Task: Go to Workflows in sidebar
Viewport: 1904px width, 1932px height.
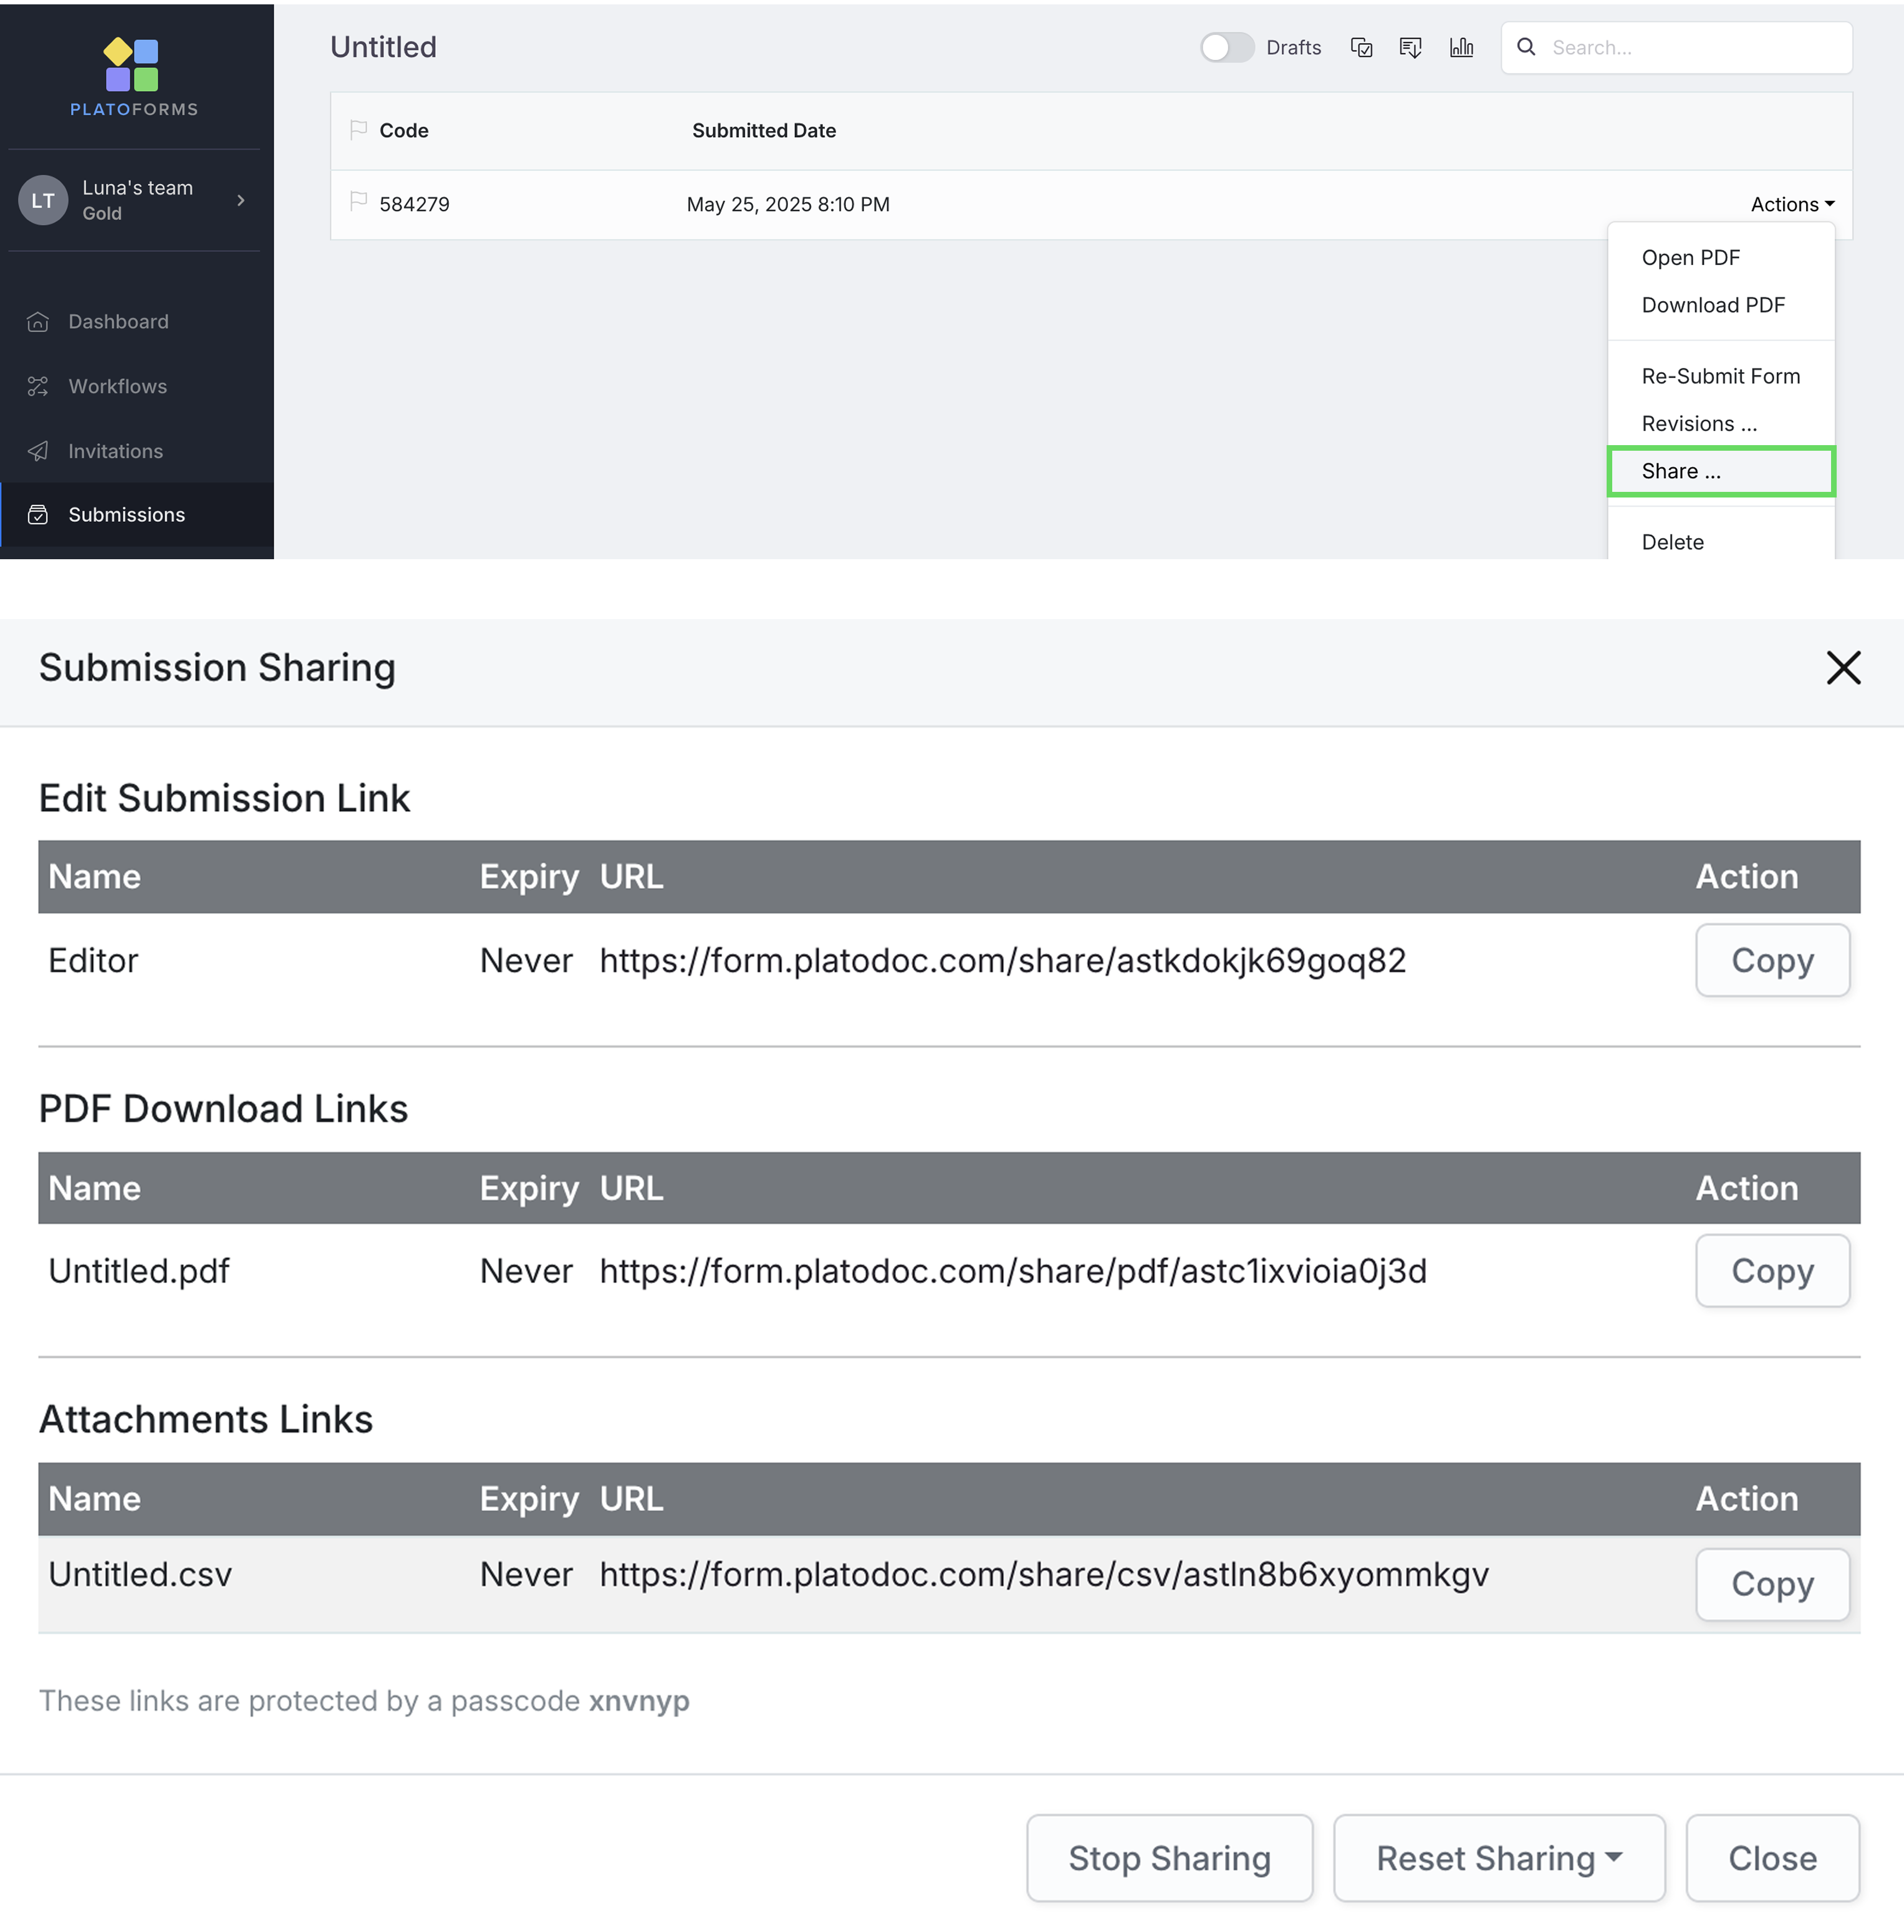Action: click(117, 386)
